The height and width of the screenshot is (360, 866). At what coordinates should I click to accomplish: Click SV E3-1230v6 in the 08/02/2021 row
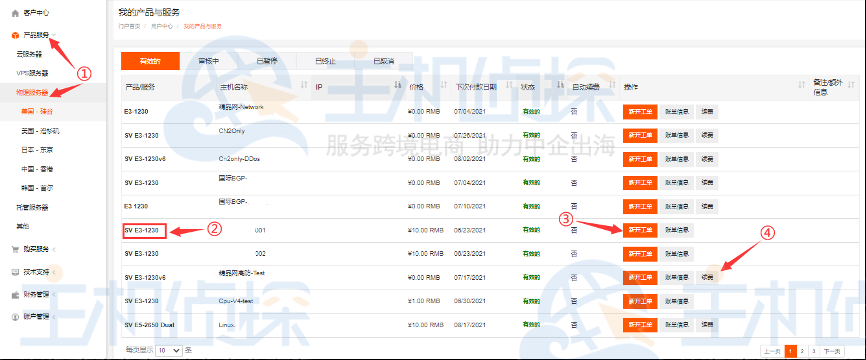pos(145,159)
